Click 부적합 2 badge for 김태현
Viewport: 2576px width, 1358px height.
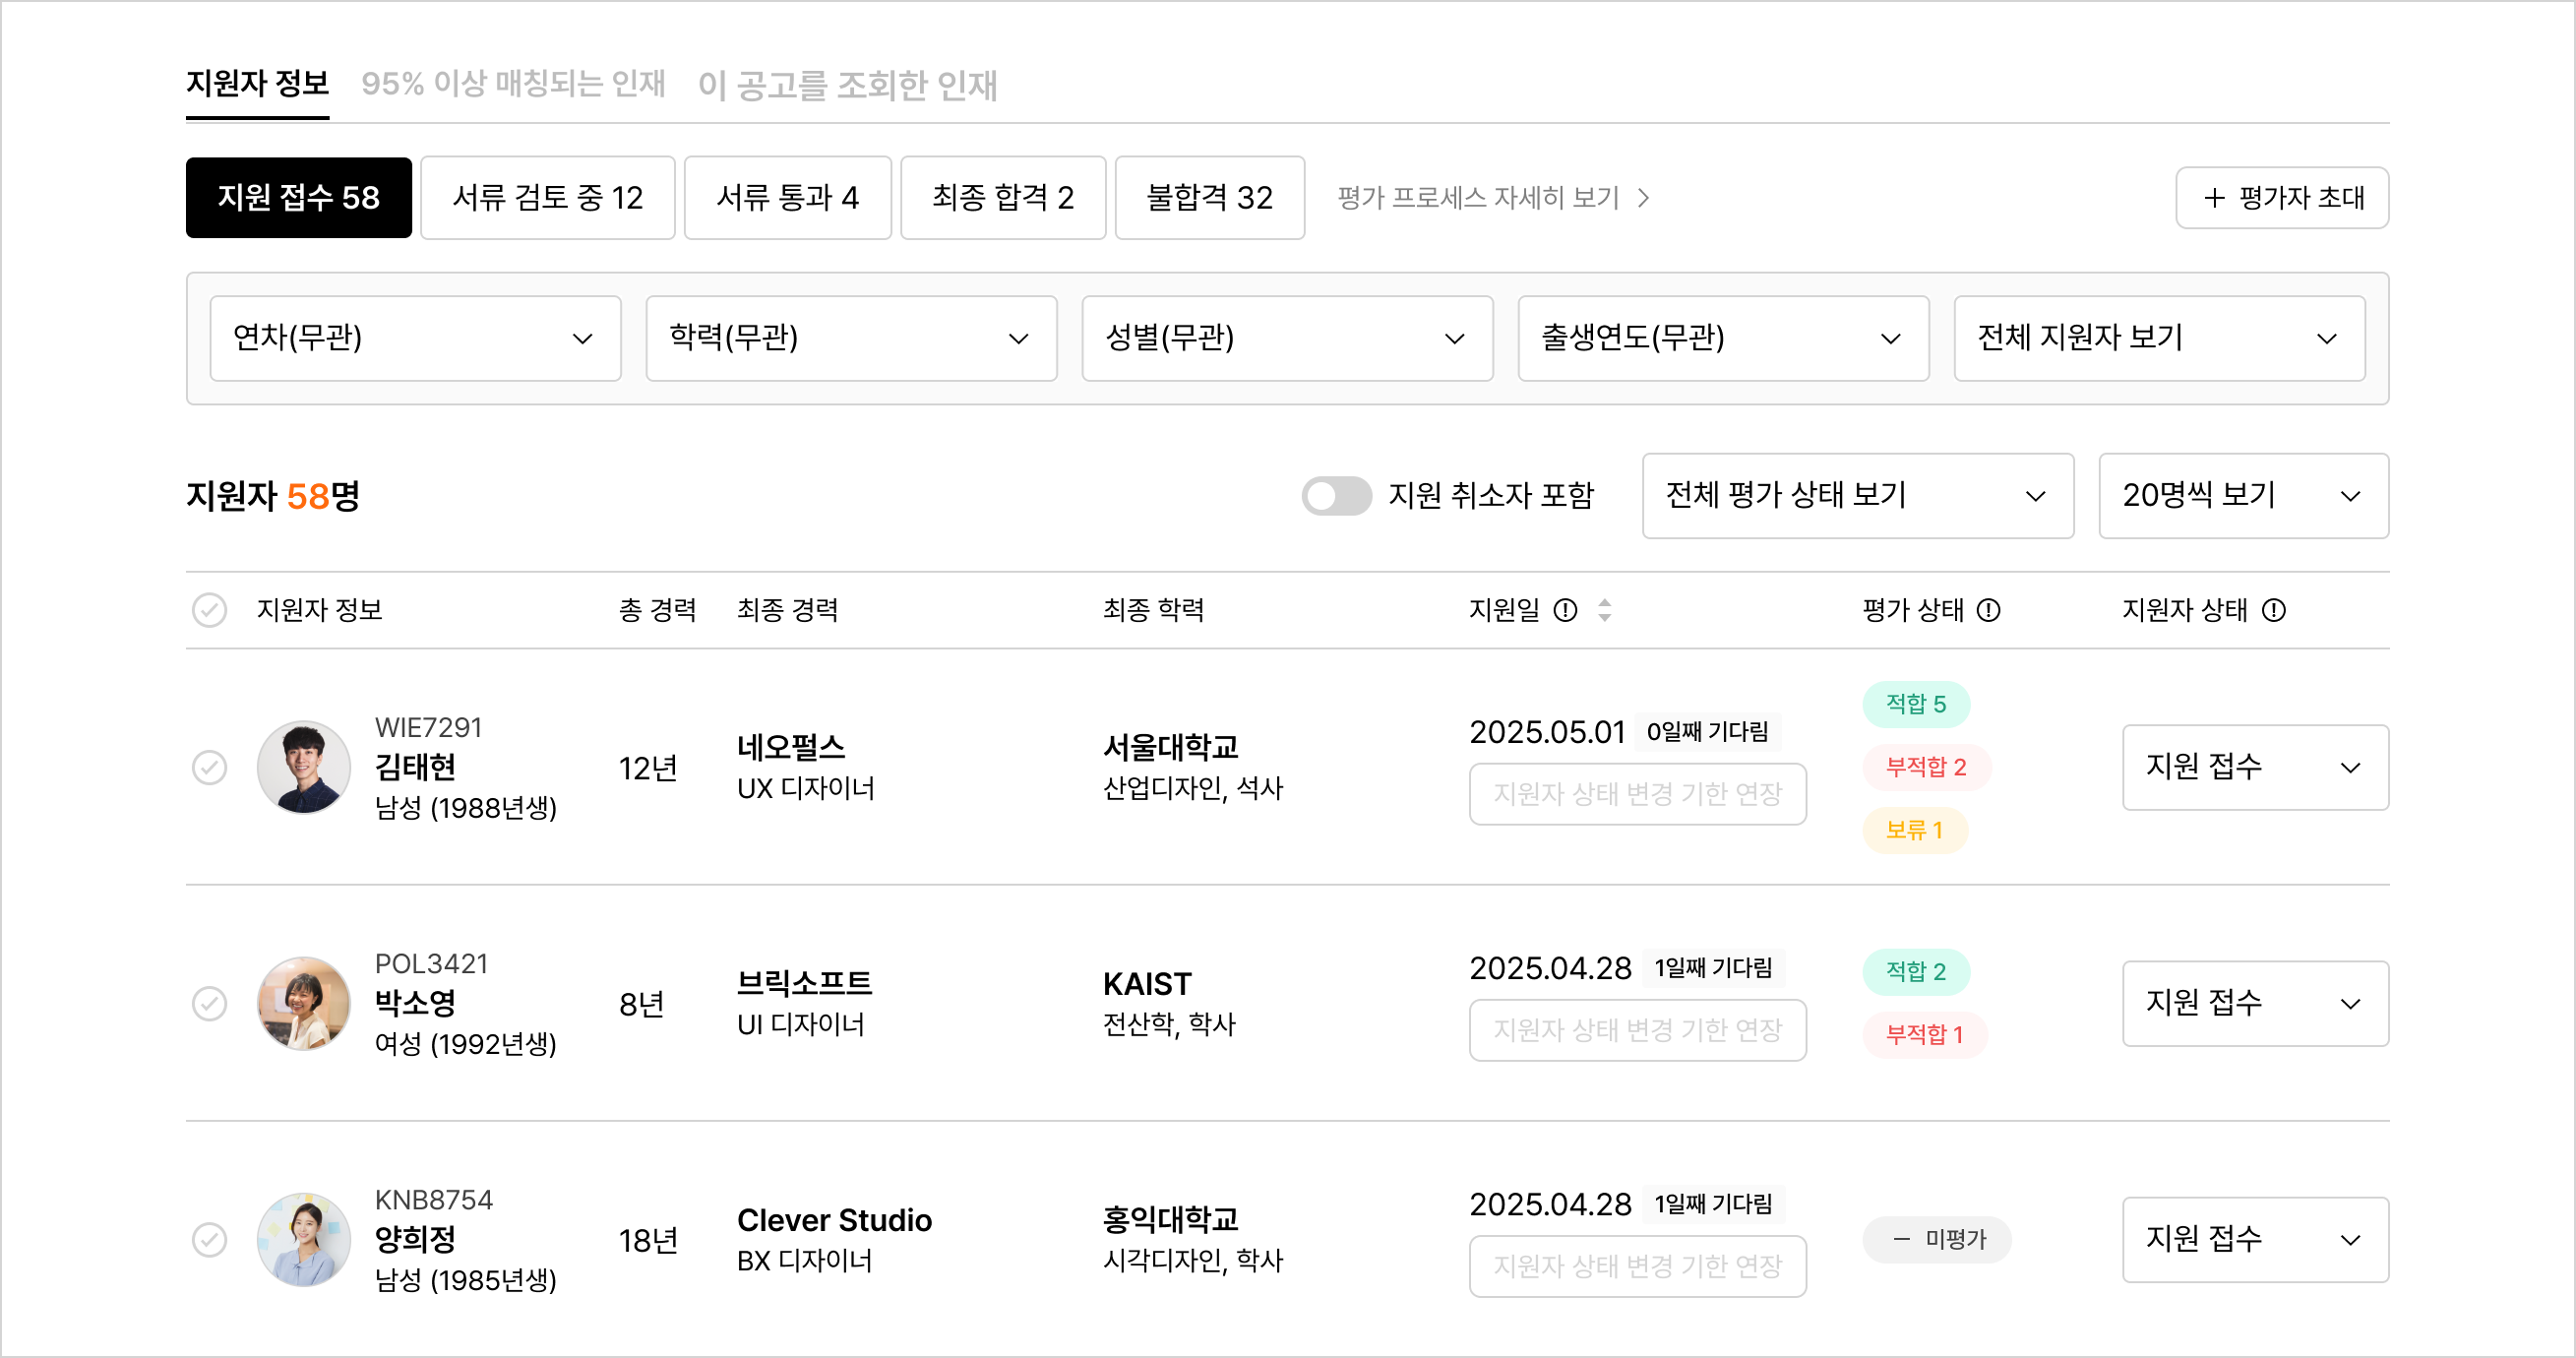[x=1925, y=767]
